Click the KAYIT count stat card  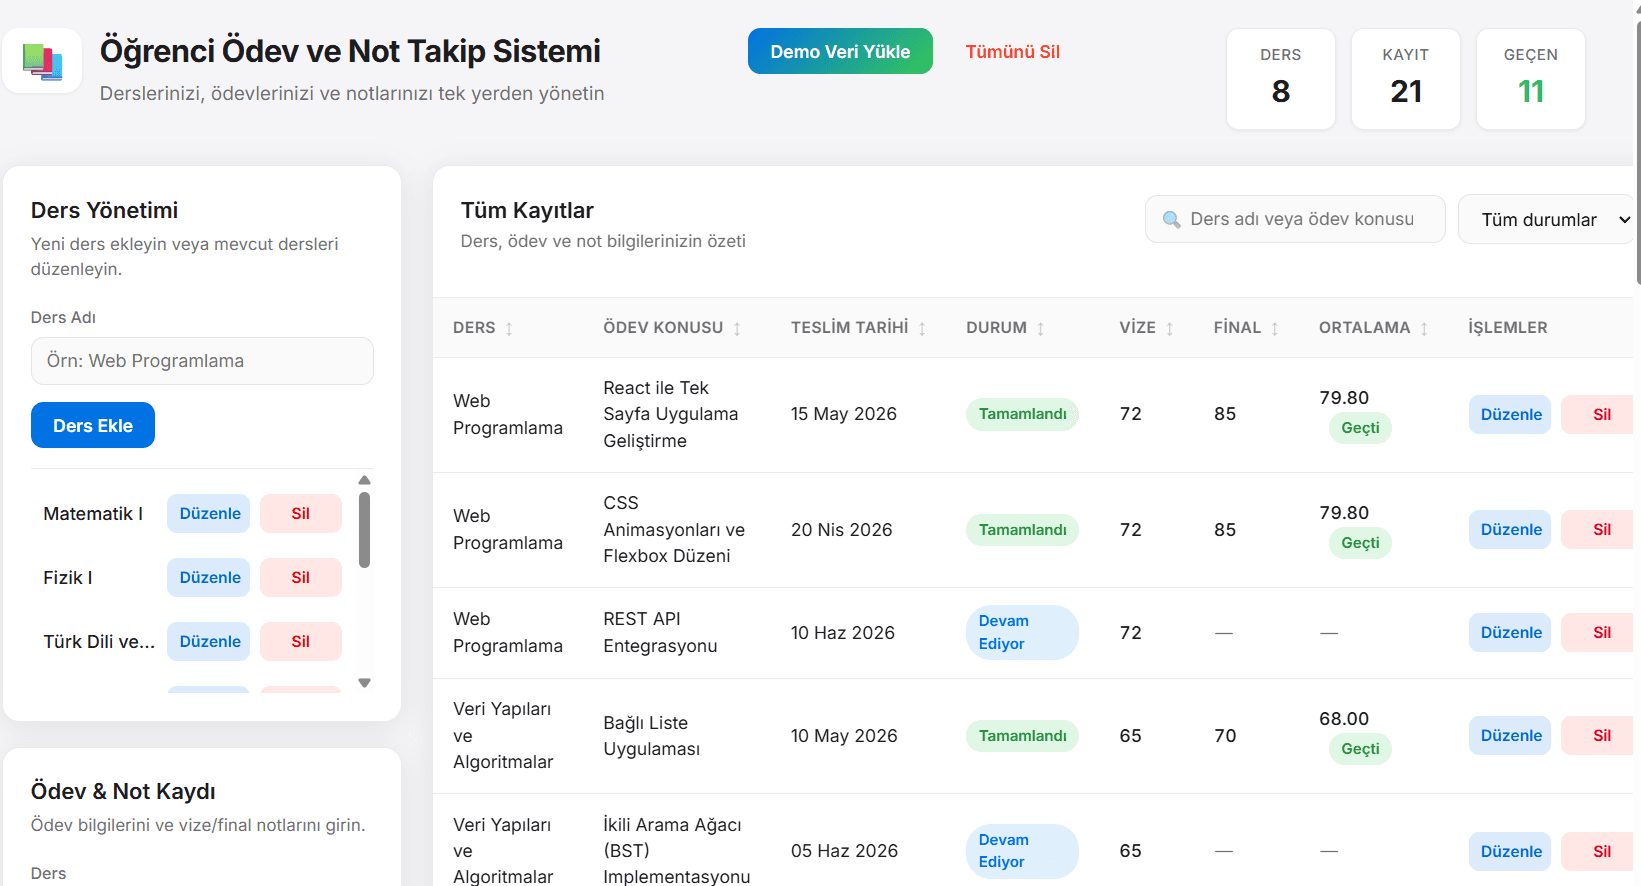(1405, 79)
